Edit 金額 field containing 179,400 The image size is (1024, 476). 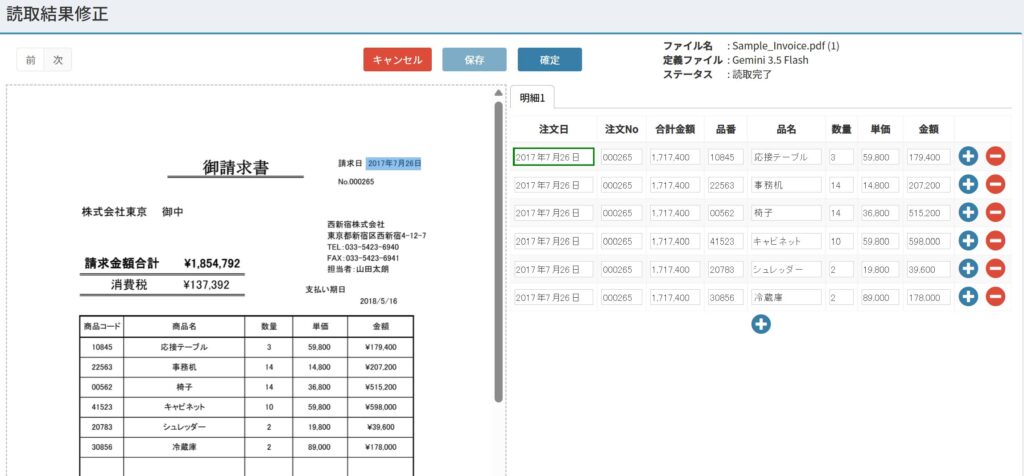pos(928,157)
